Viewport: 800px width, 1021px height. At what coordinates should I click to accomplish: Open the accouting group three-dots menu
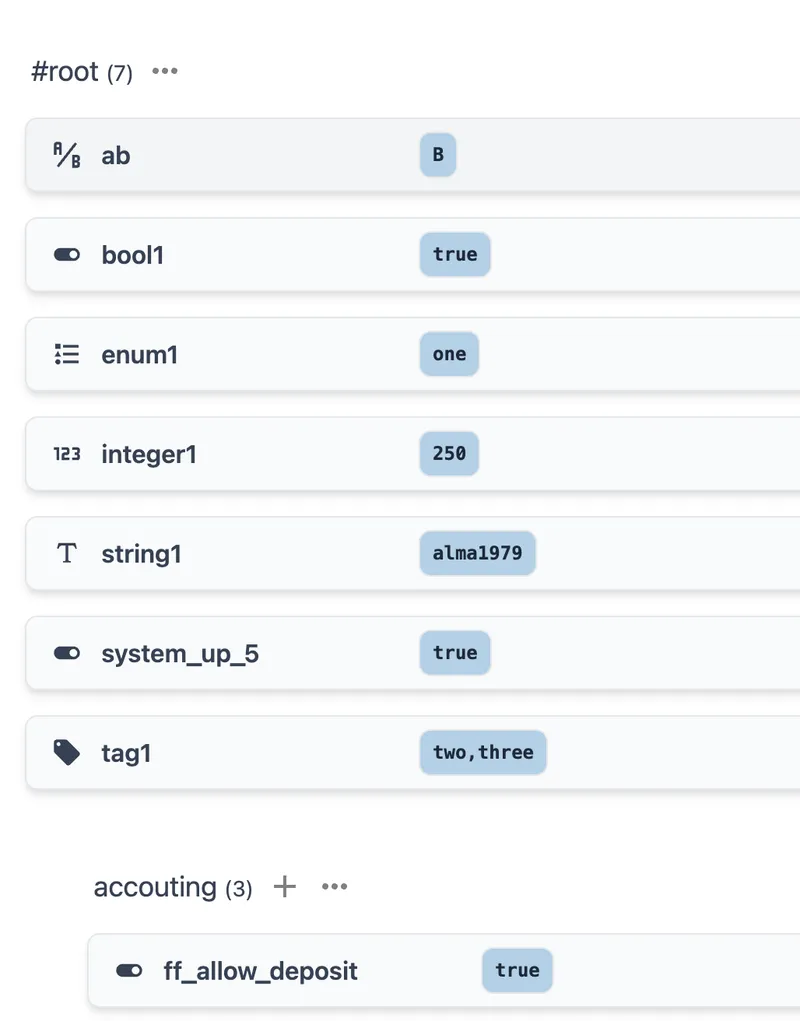tap(334, 887)
